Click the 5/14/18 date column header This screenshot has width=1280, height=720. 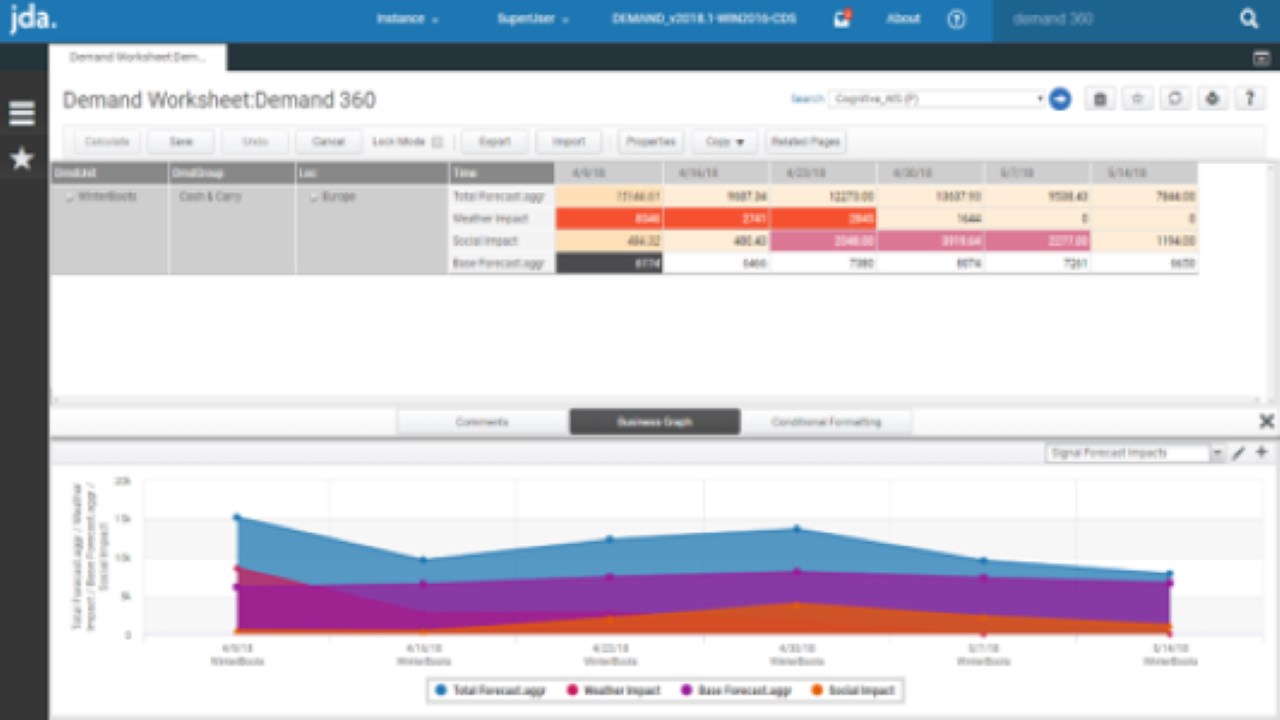(x=1144, y=173)
